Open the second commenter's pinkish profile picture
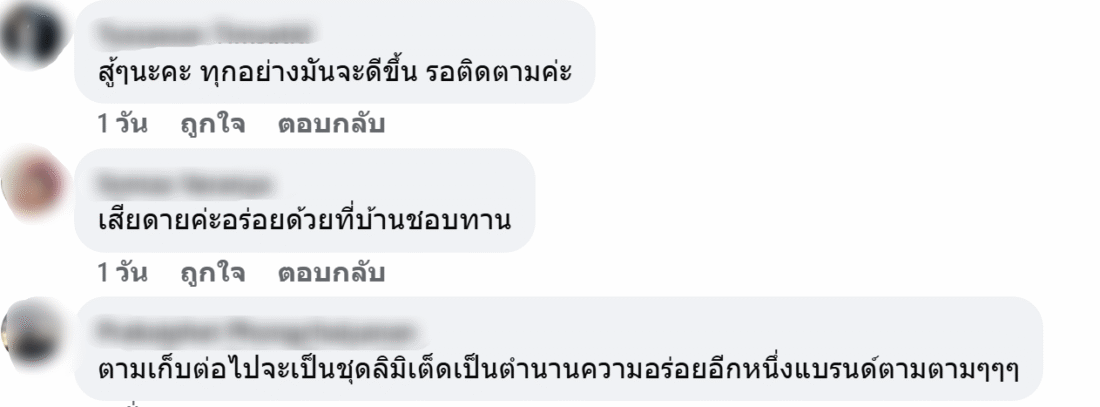 (x=32, y=184)
